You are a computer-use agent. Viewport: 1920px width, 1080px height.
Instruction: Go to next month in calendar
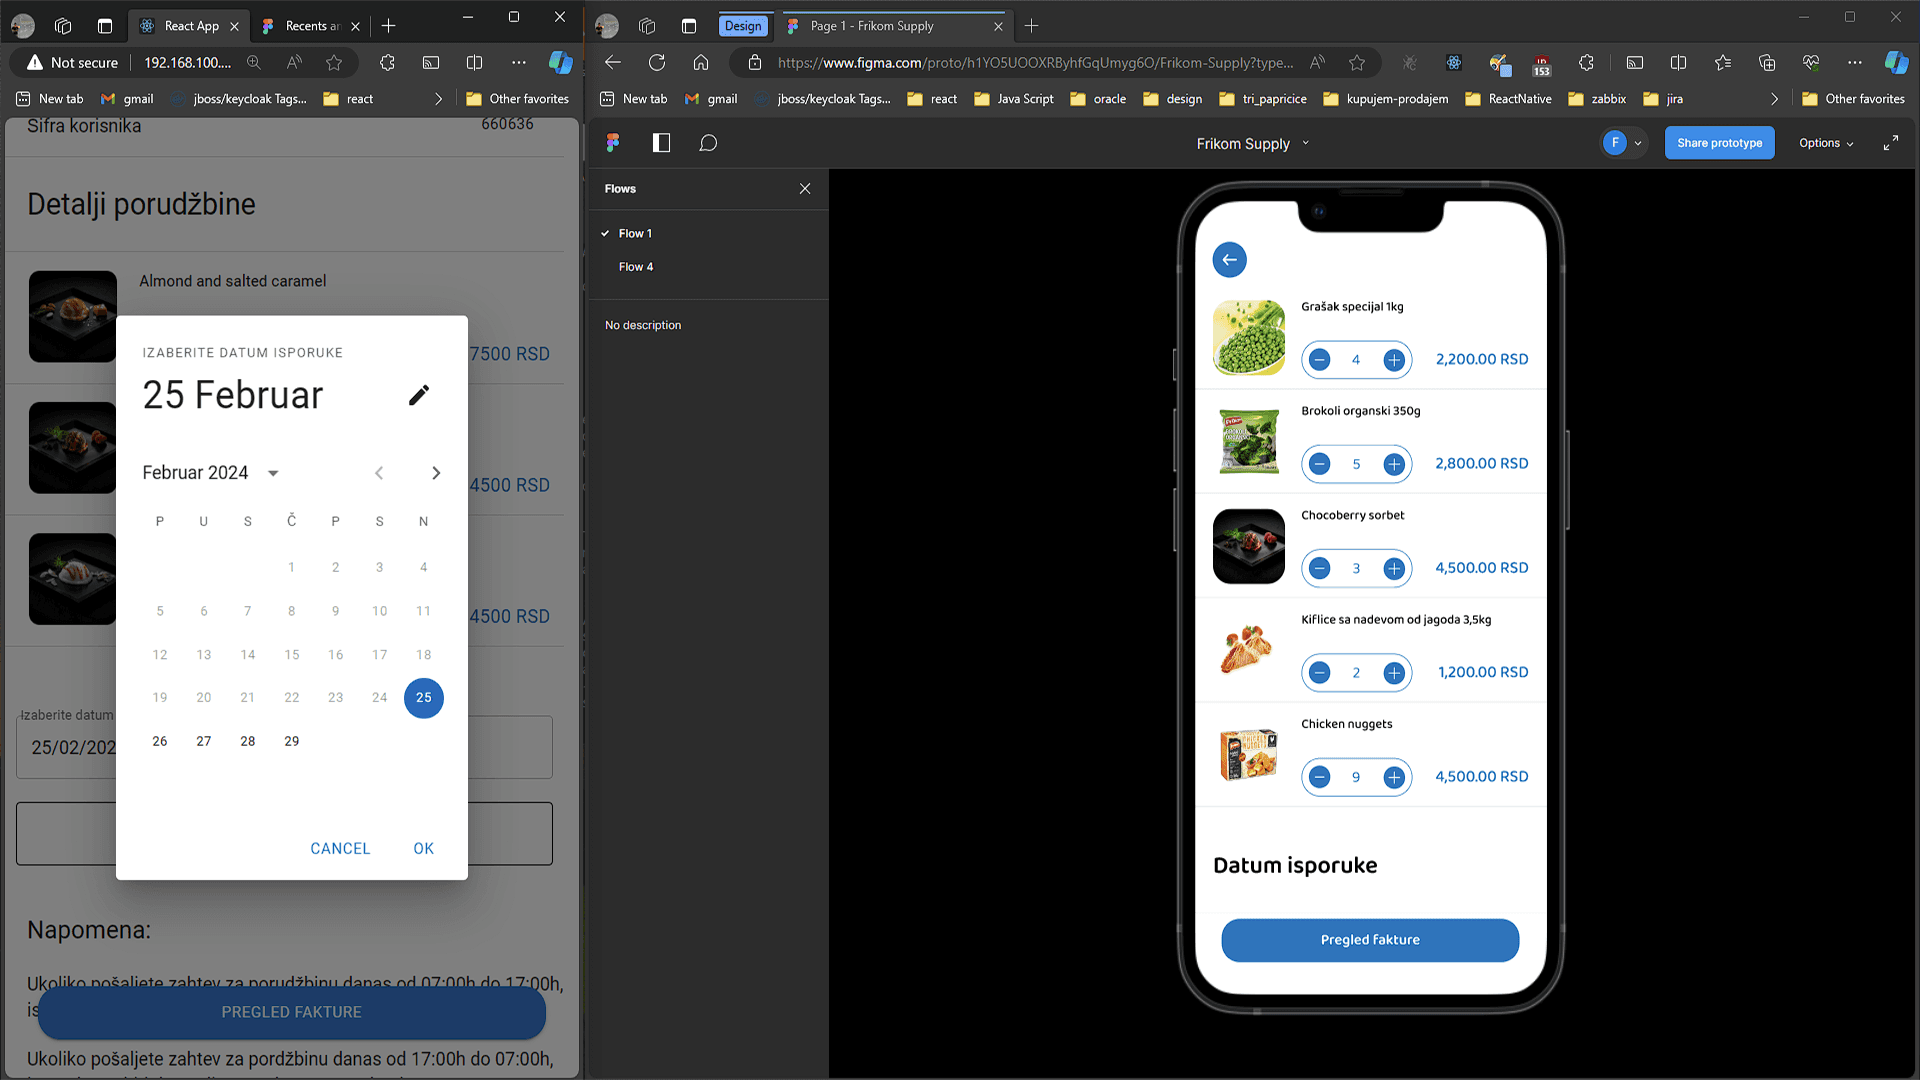click(436, 473)
